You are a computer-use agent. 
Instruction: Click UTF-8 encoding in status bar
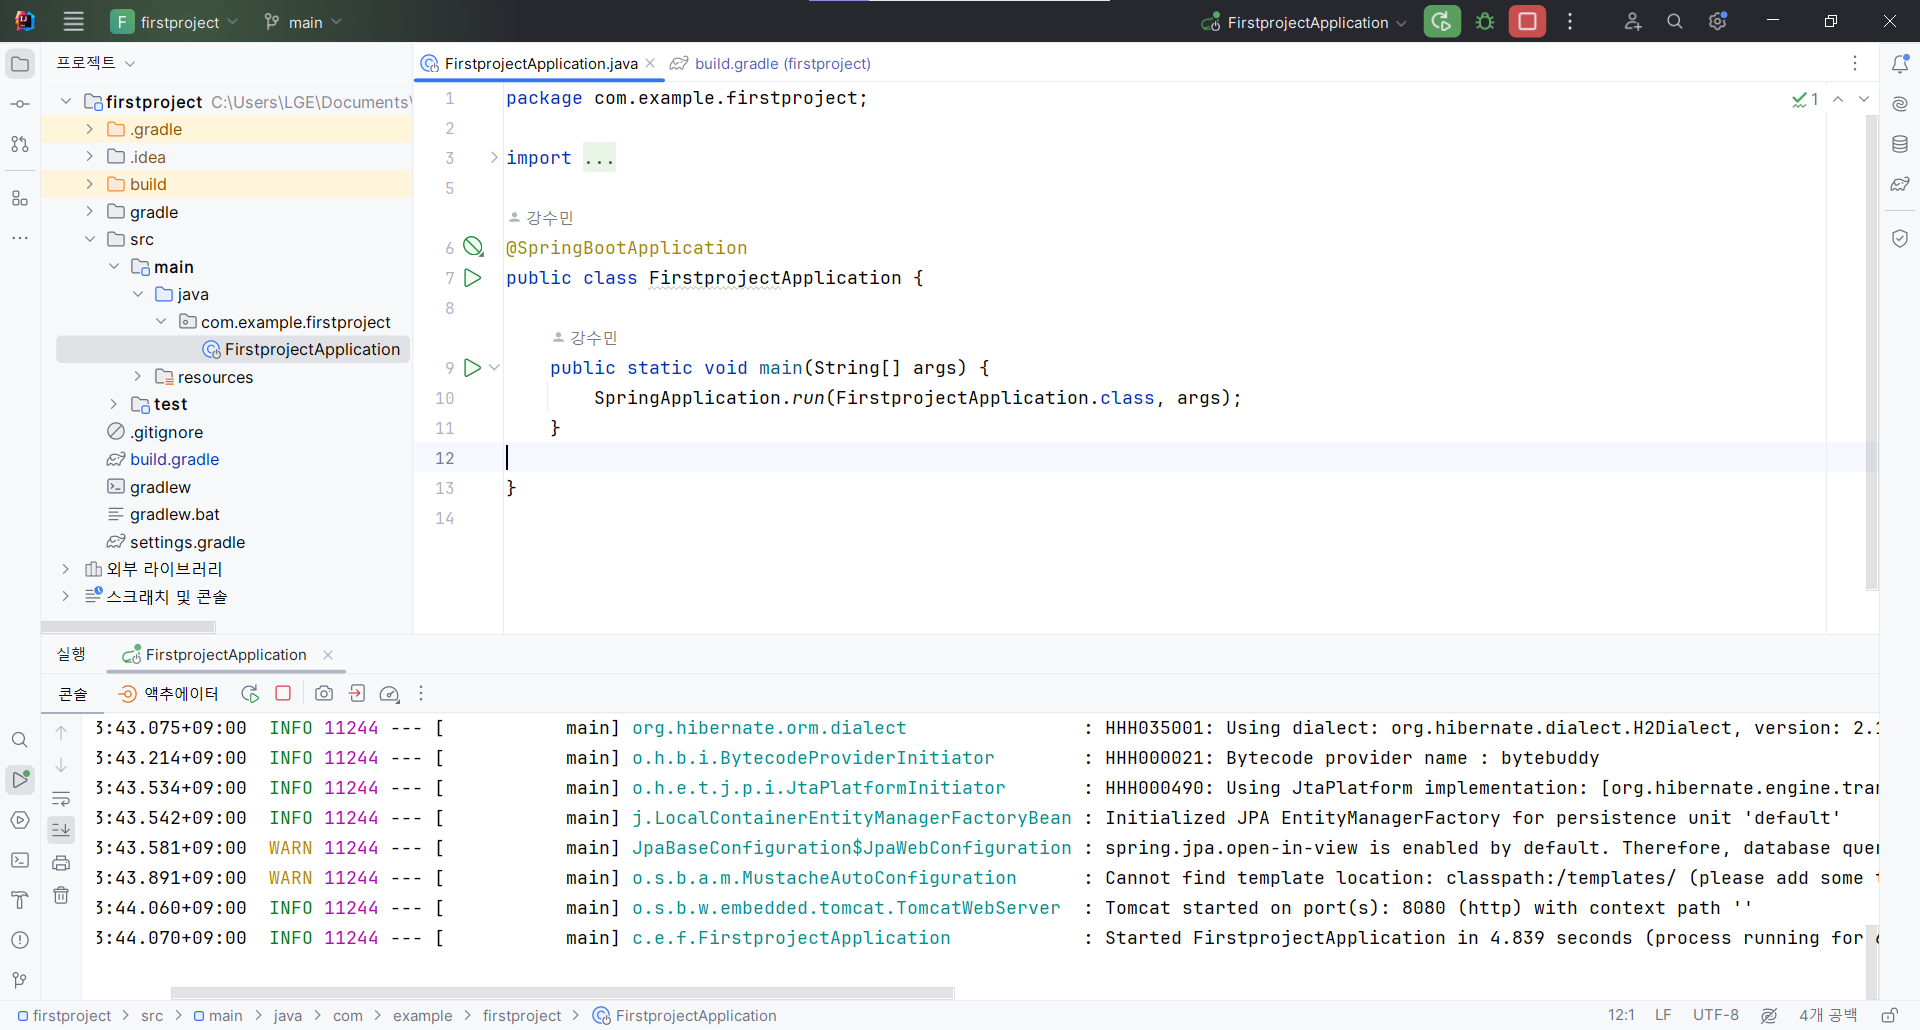pos(1716,1015)
